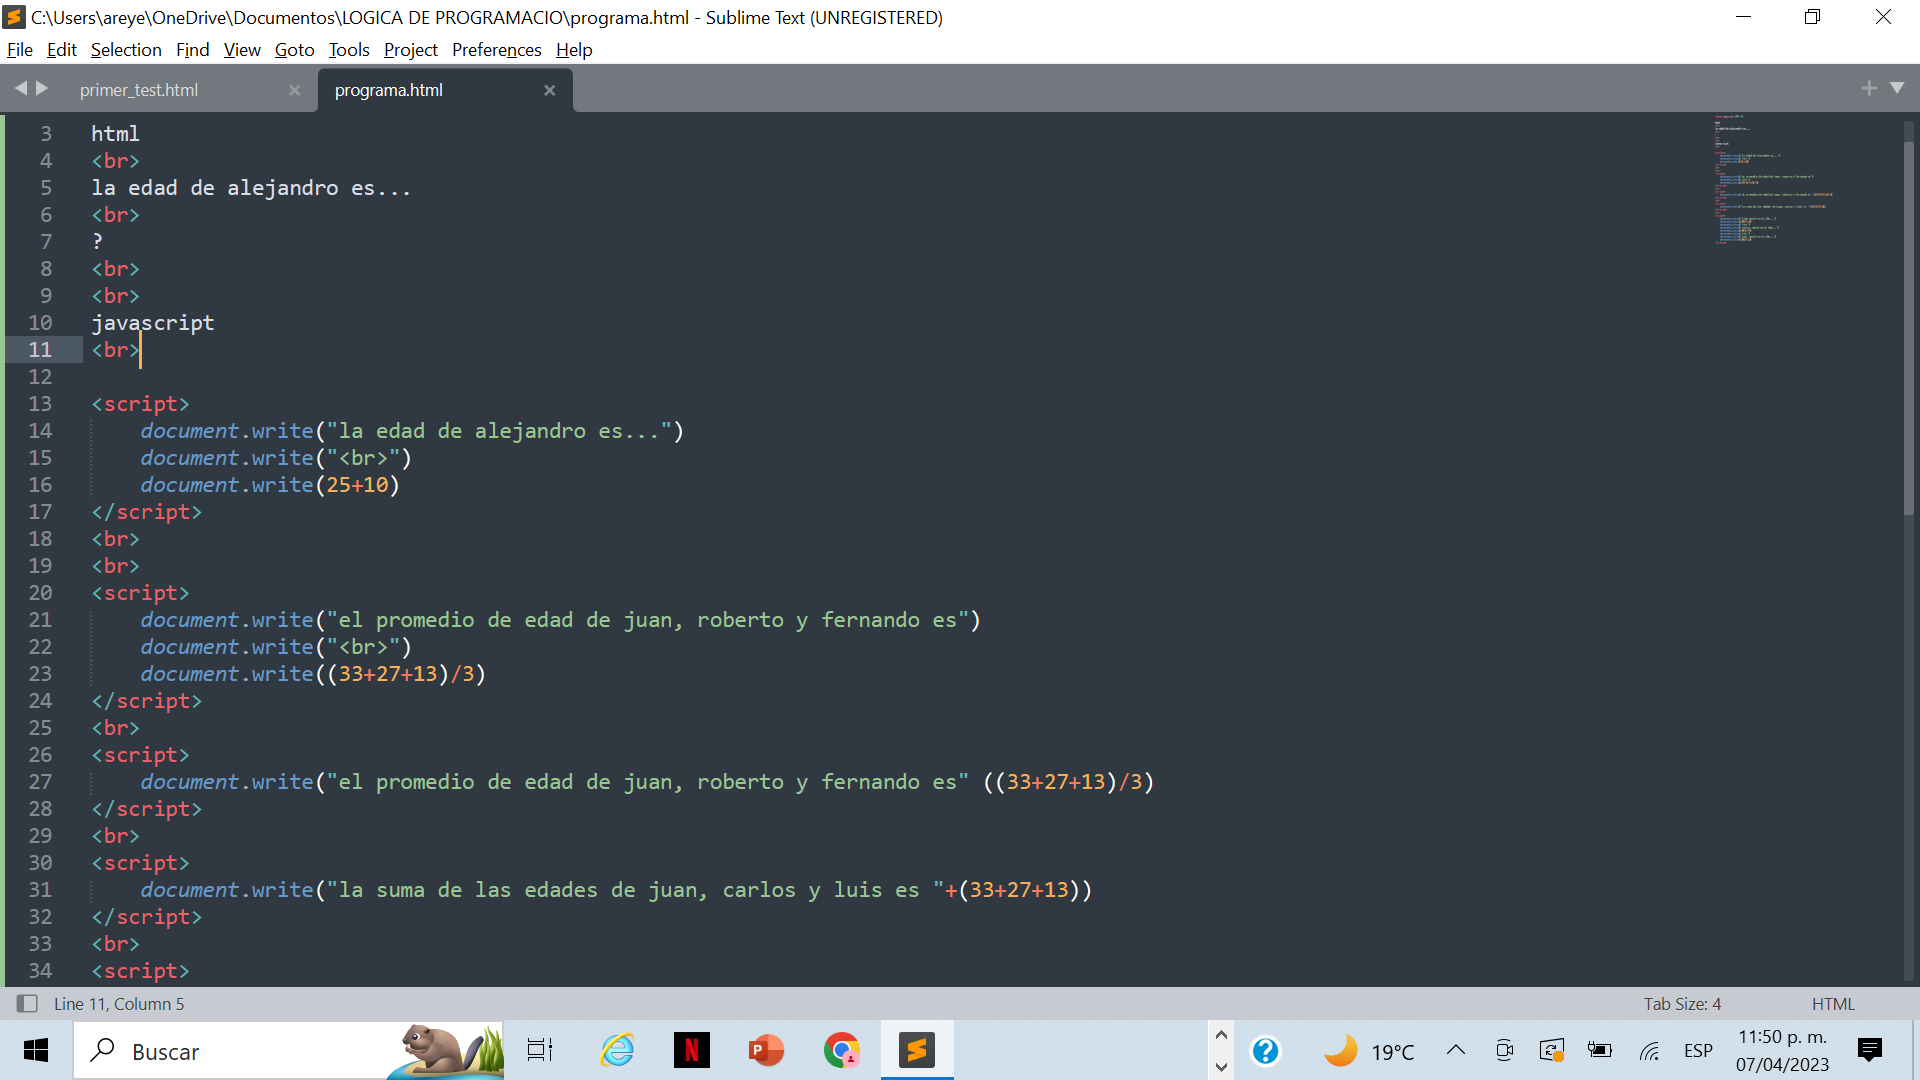Open PowerPoint from taskbar
Screen dimensions: 1920x1080
click(766, 1050)
